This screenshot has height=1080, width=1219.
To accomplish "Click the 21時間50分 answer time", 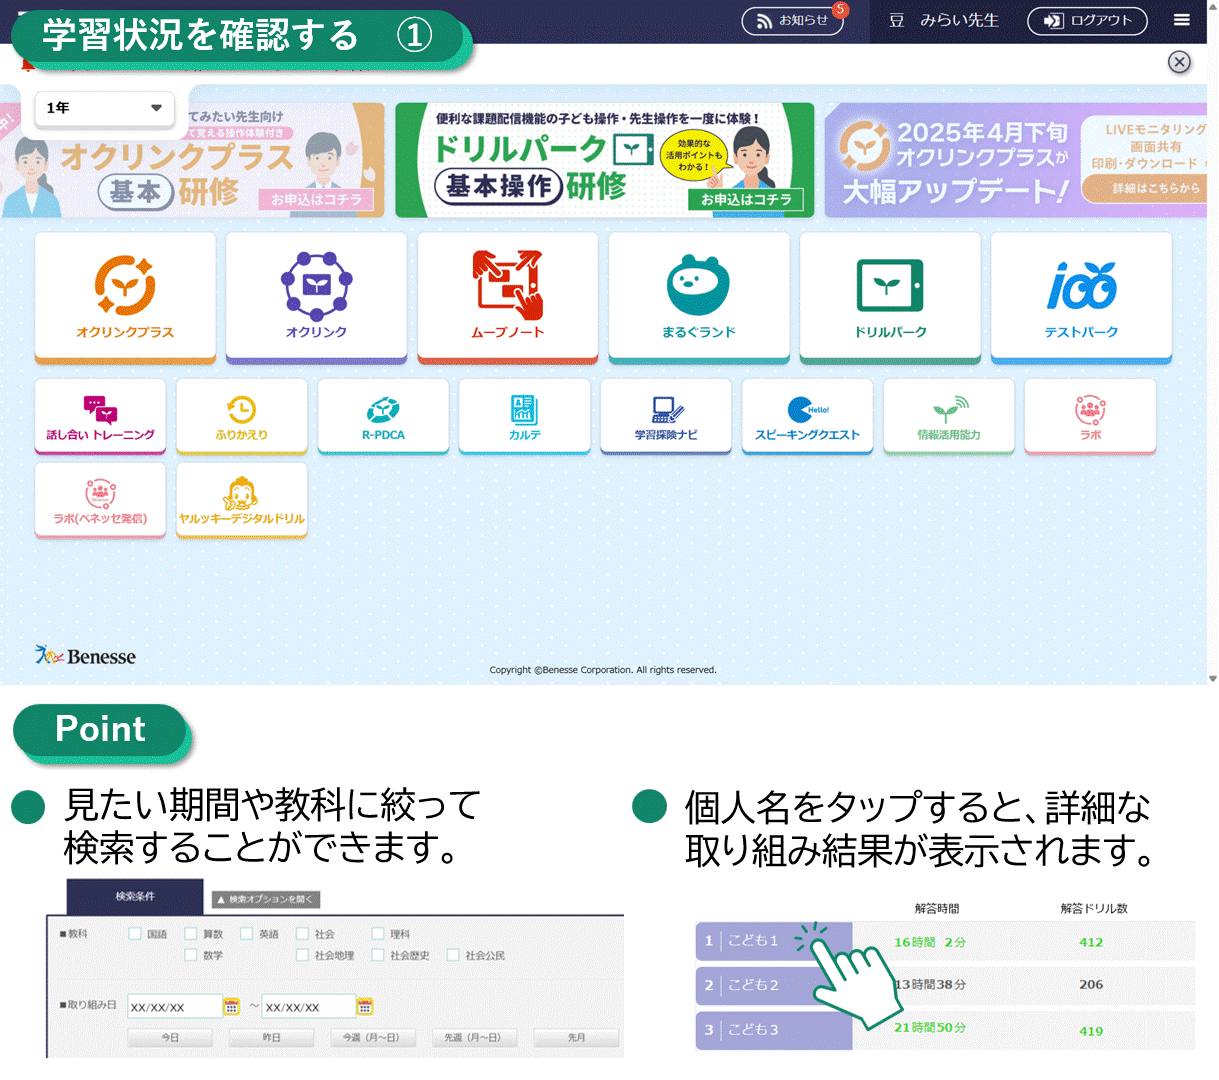I will 930,1028.
